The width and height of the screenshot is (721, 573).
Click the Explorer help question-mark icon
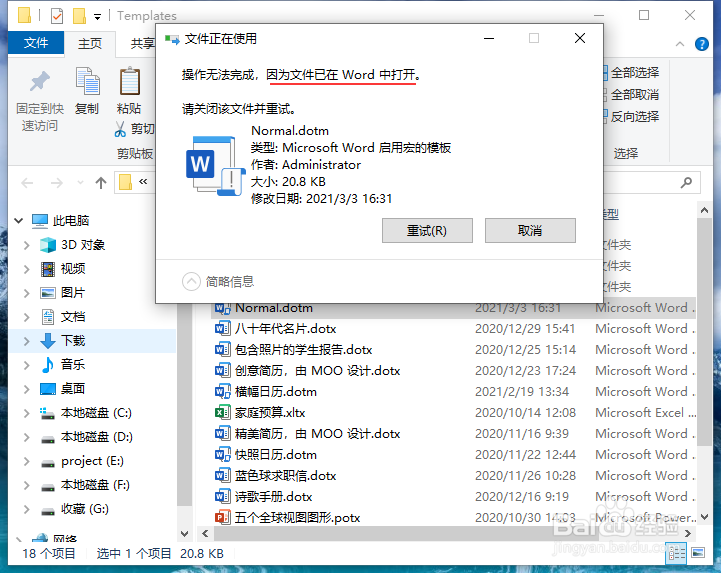pos(702,44)
